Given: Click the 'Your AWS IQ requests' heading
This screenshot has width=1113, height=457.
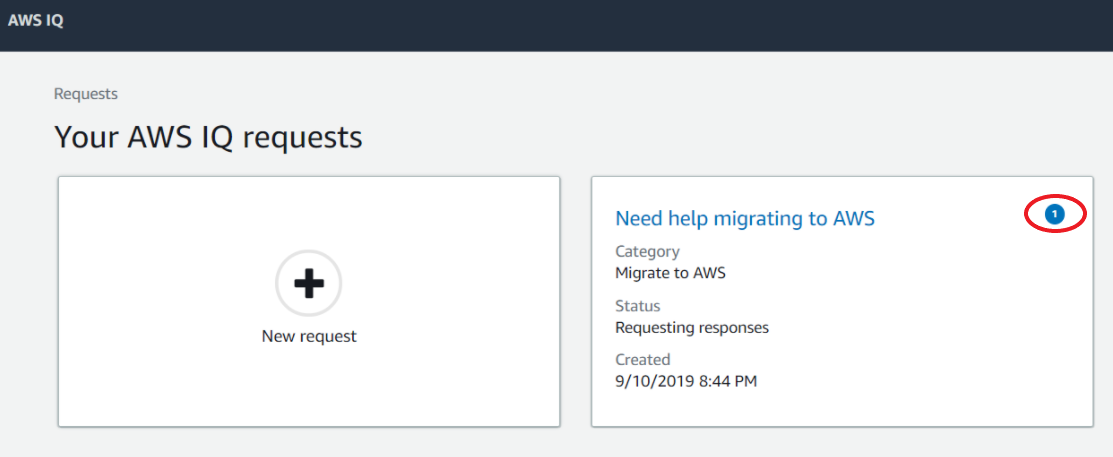Looking at the screenshot, I should point(208,137).
